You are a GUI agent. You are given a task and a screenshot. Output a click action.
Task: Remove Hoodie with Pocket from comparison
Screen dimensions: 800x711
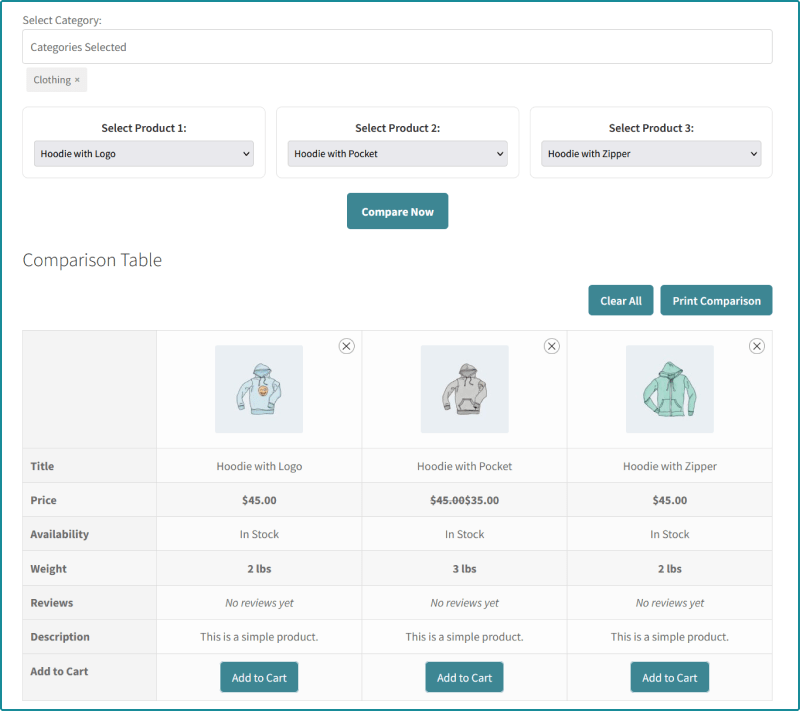click(x=551, y=346)
